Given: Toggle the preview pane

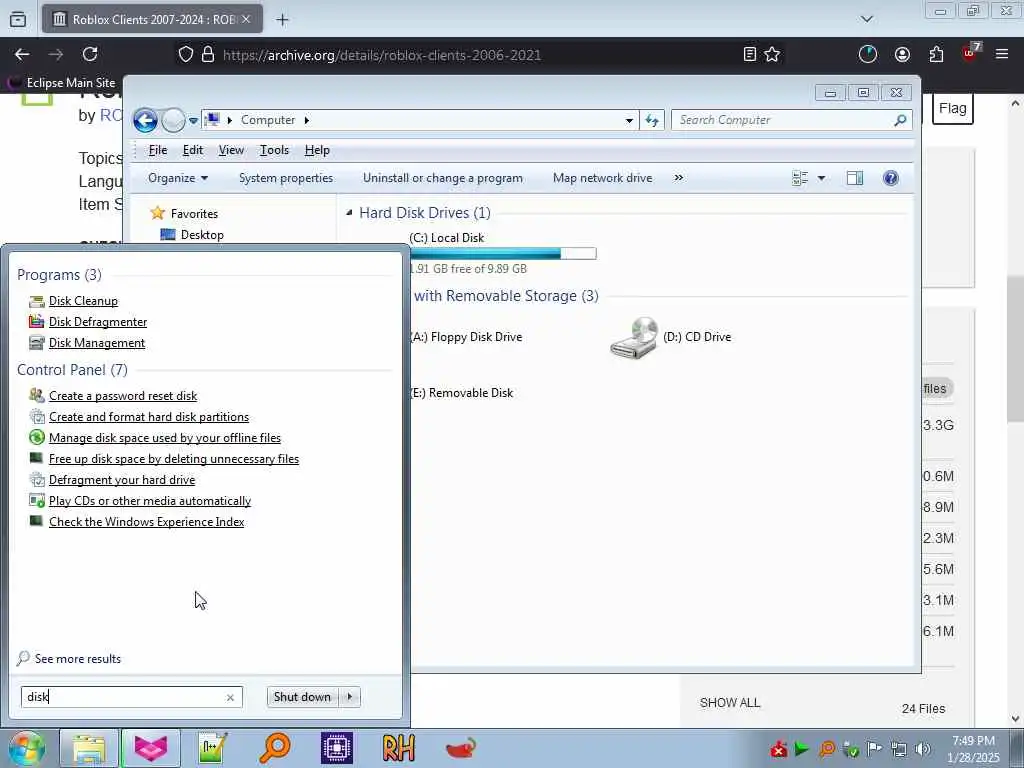Looking at the screenshot, I should point(855,178).
